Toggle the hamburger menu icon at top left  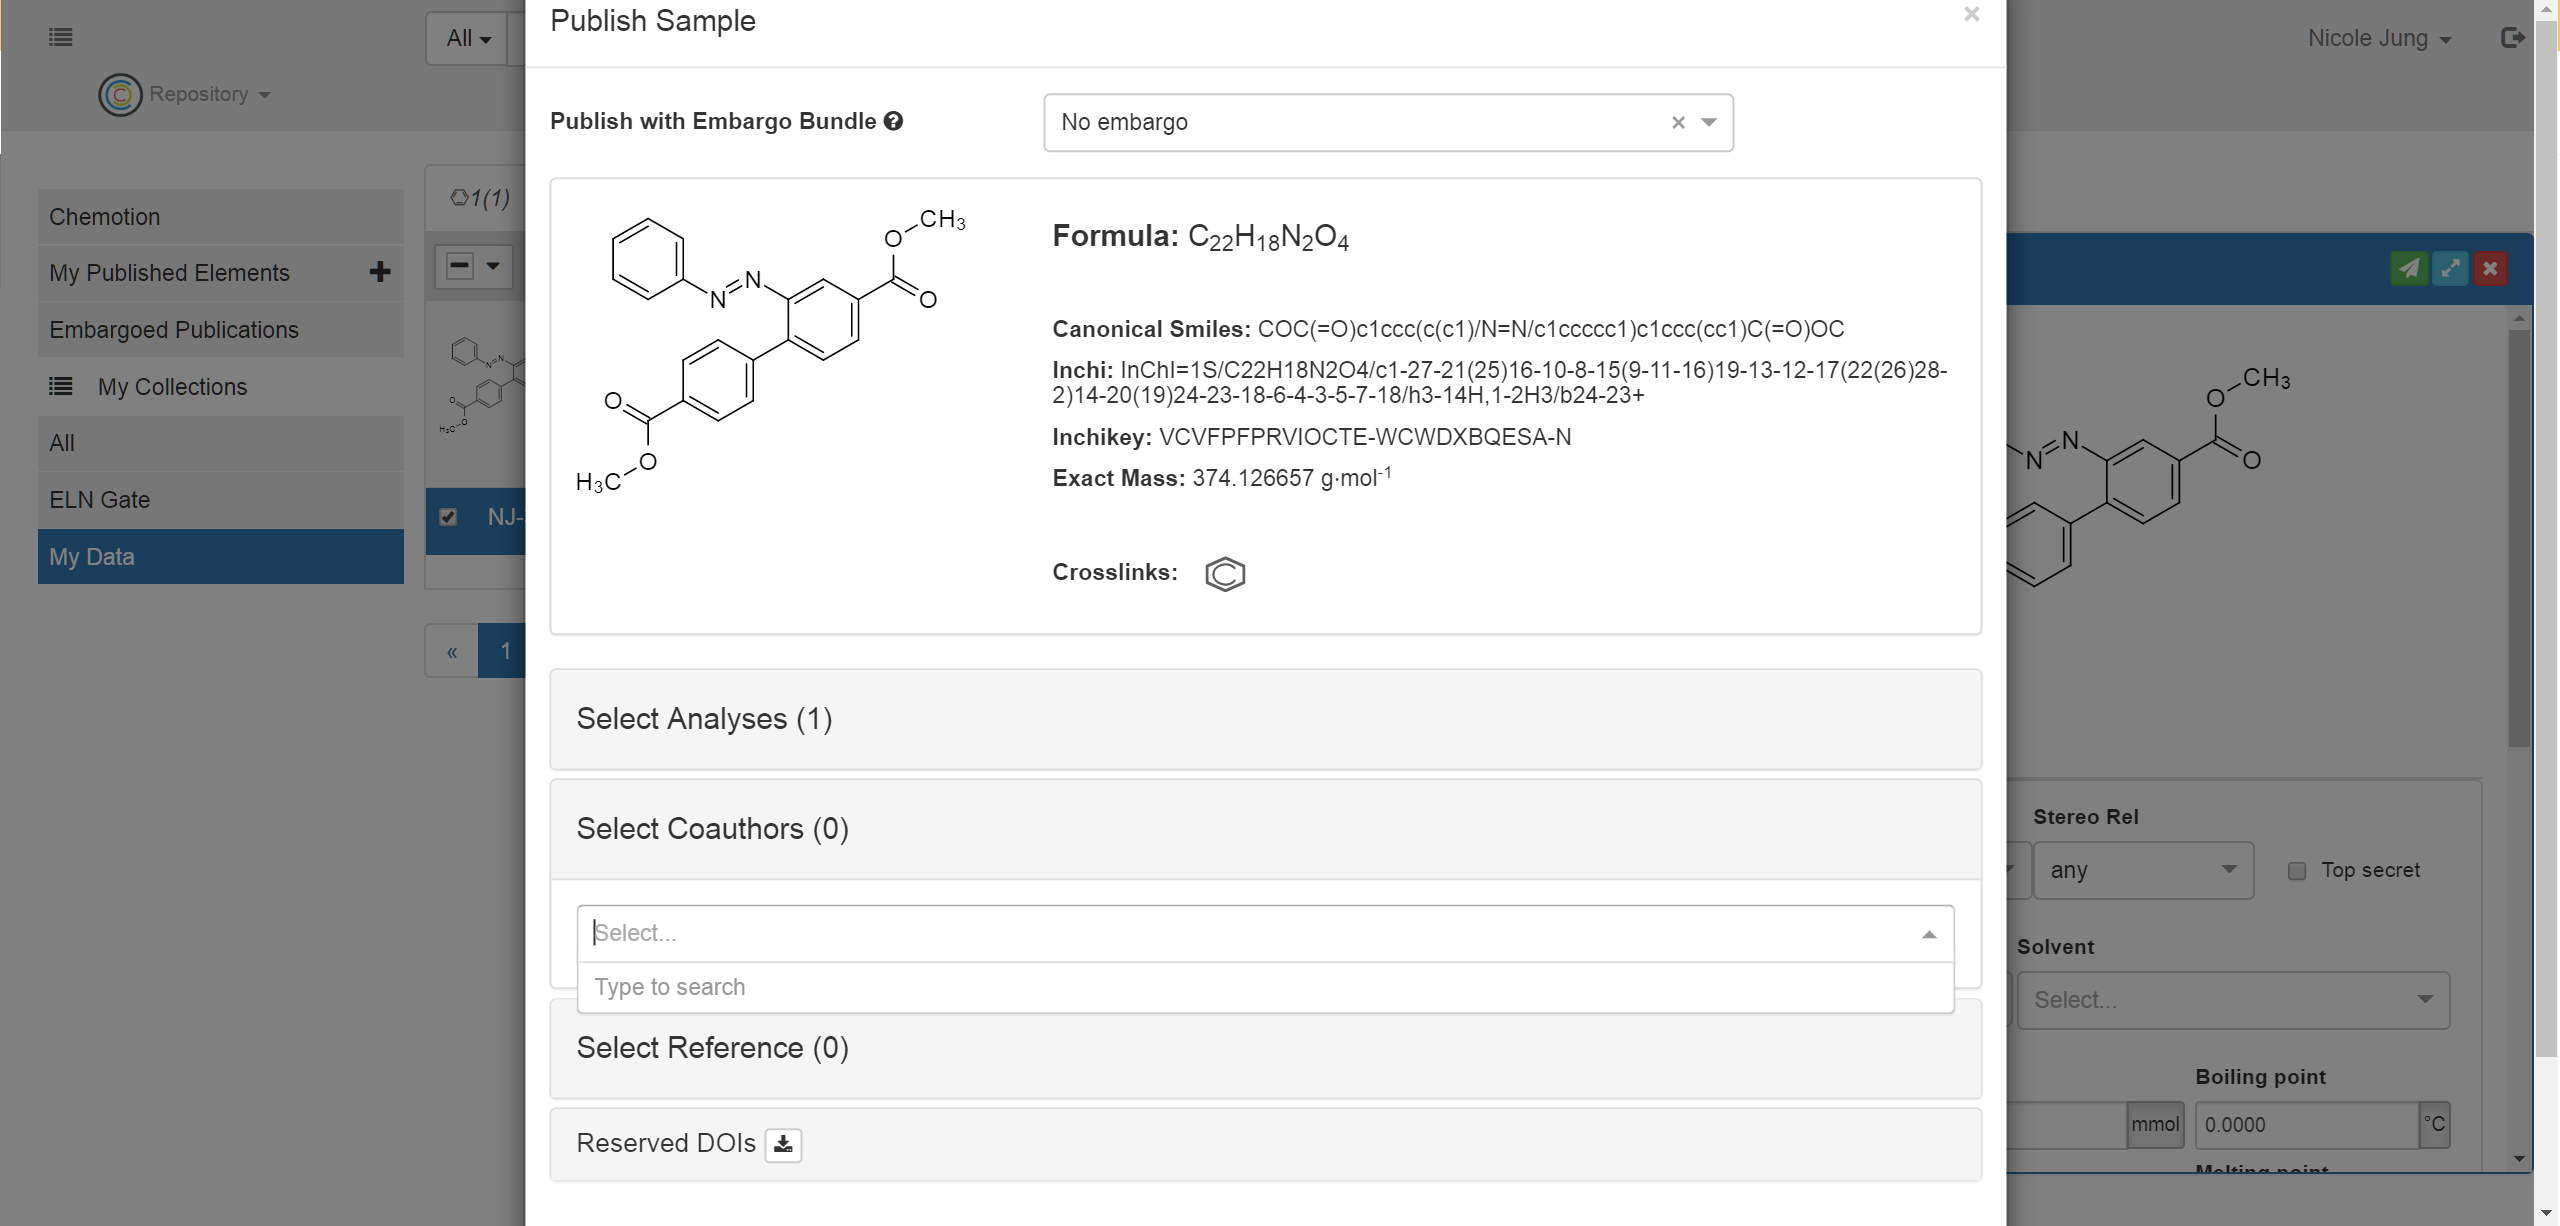(60, 38)
